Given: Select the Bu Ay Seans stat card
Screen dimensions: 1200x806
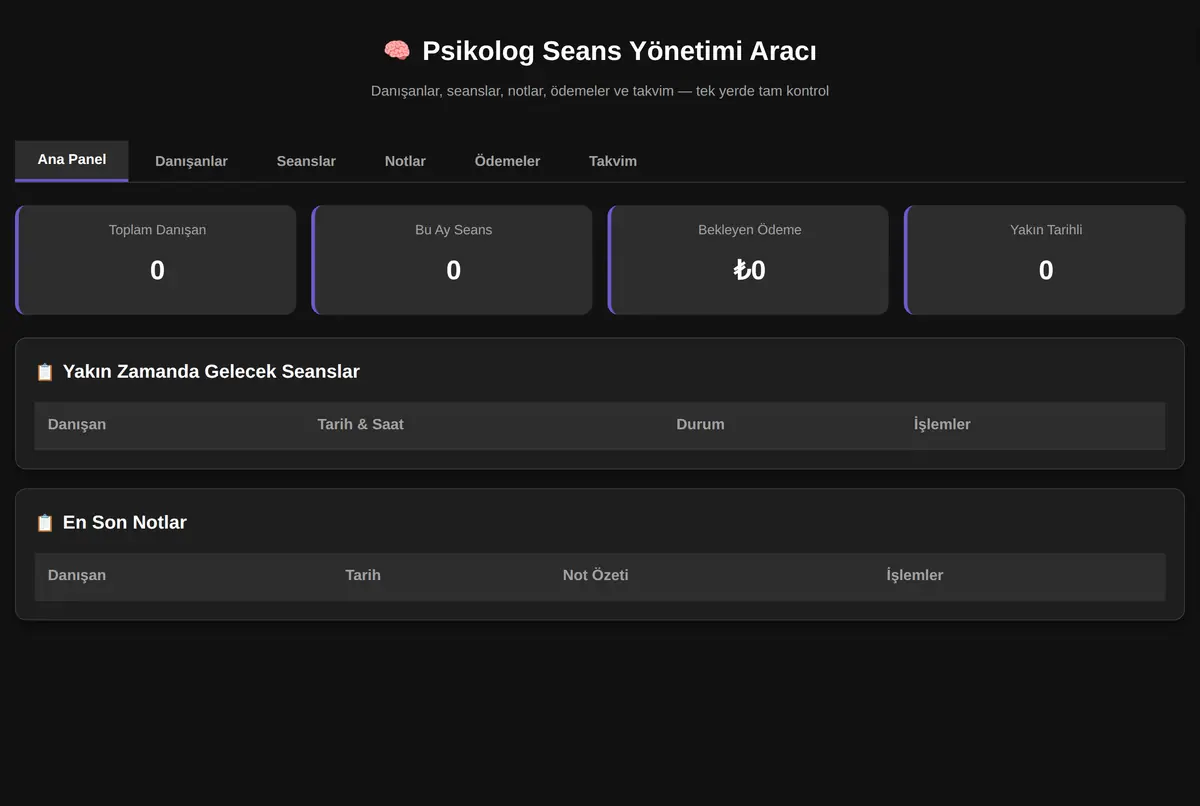Looking at the screenshot, I should click(x=452, y=260).
